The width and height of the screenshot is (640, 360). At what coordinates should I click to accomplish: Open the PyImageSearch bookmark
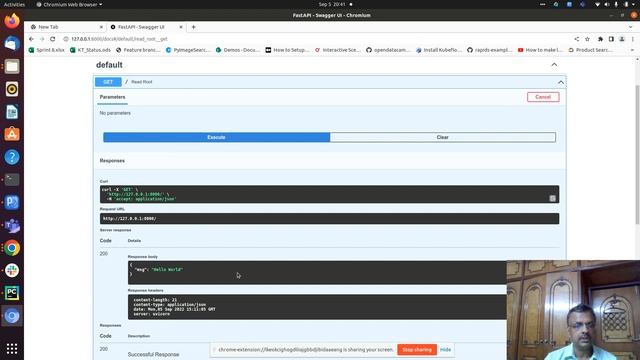[188, 50]
